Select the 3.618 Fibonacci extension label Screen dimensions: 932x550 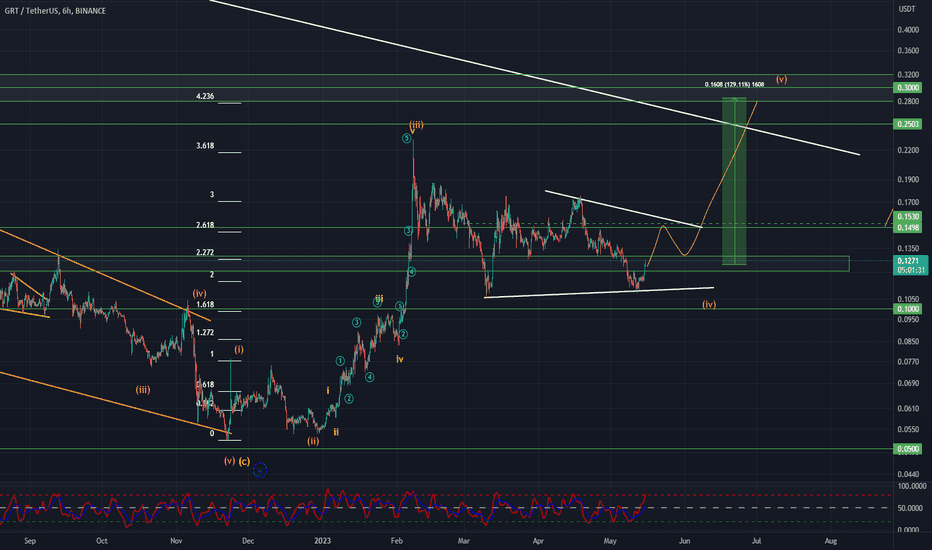click(x=205, y=146)
